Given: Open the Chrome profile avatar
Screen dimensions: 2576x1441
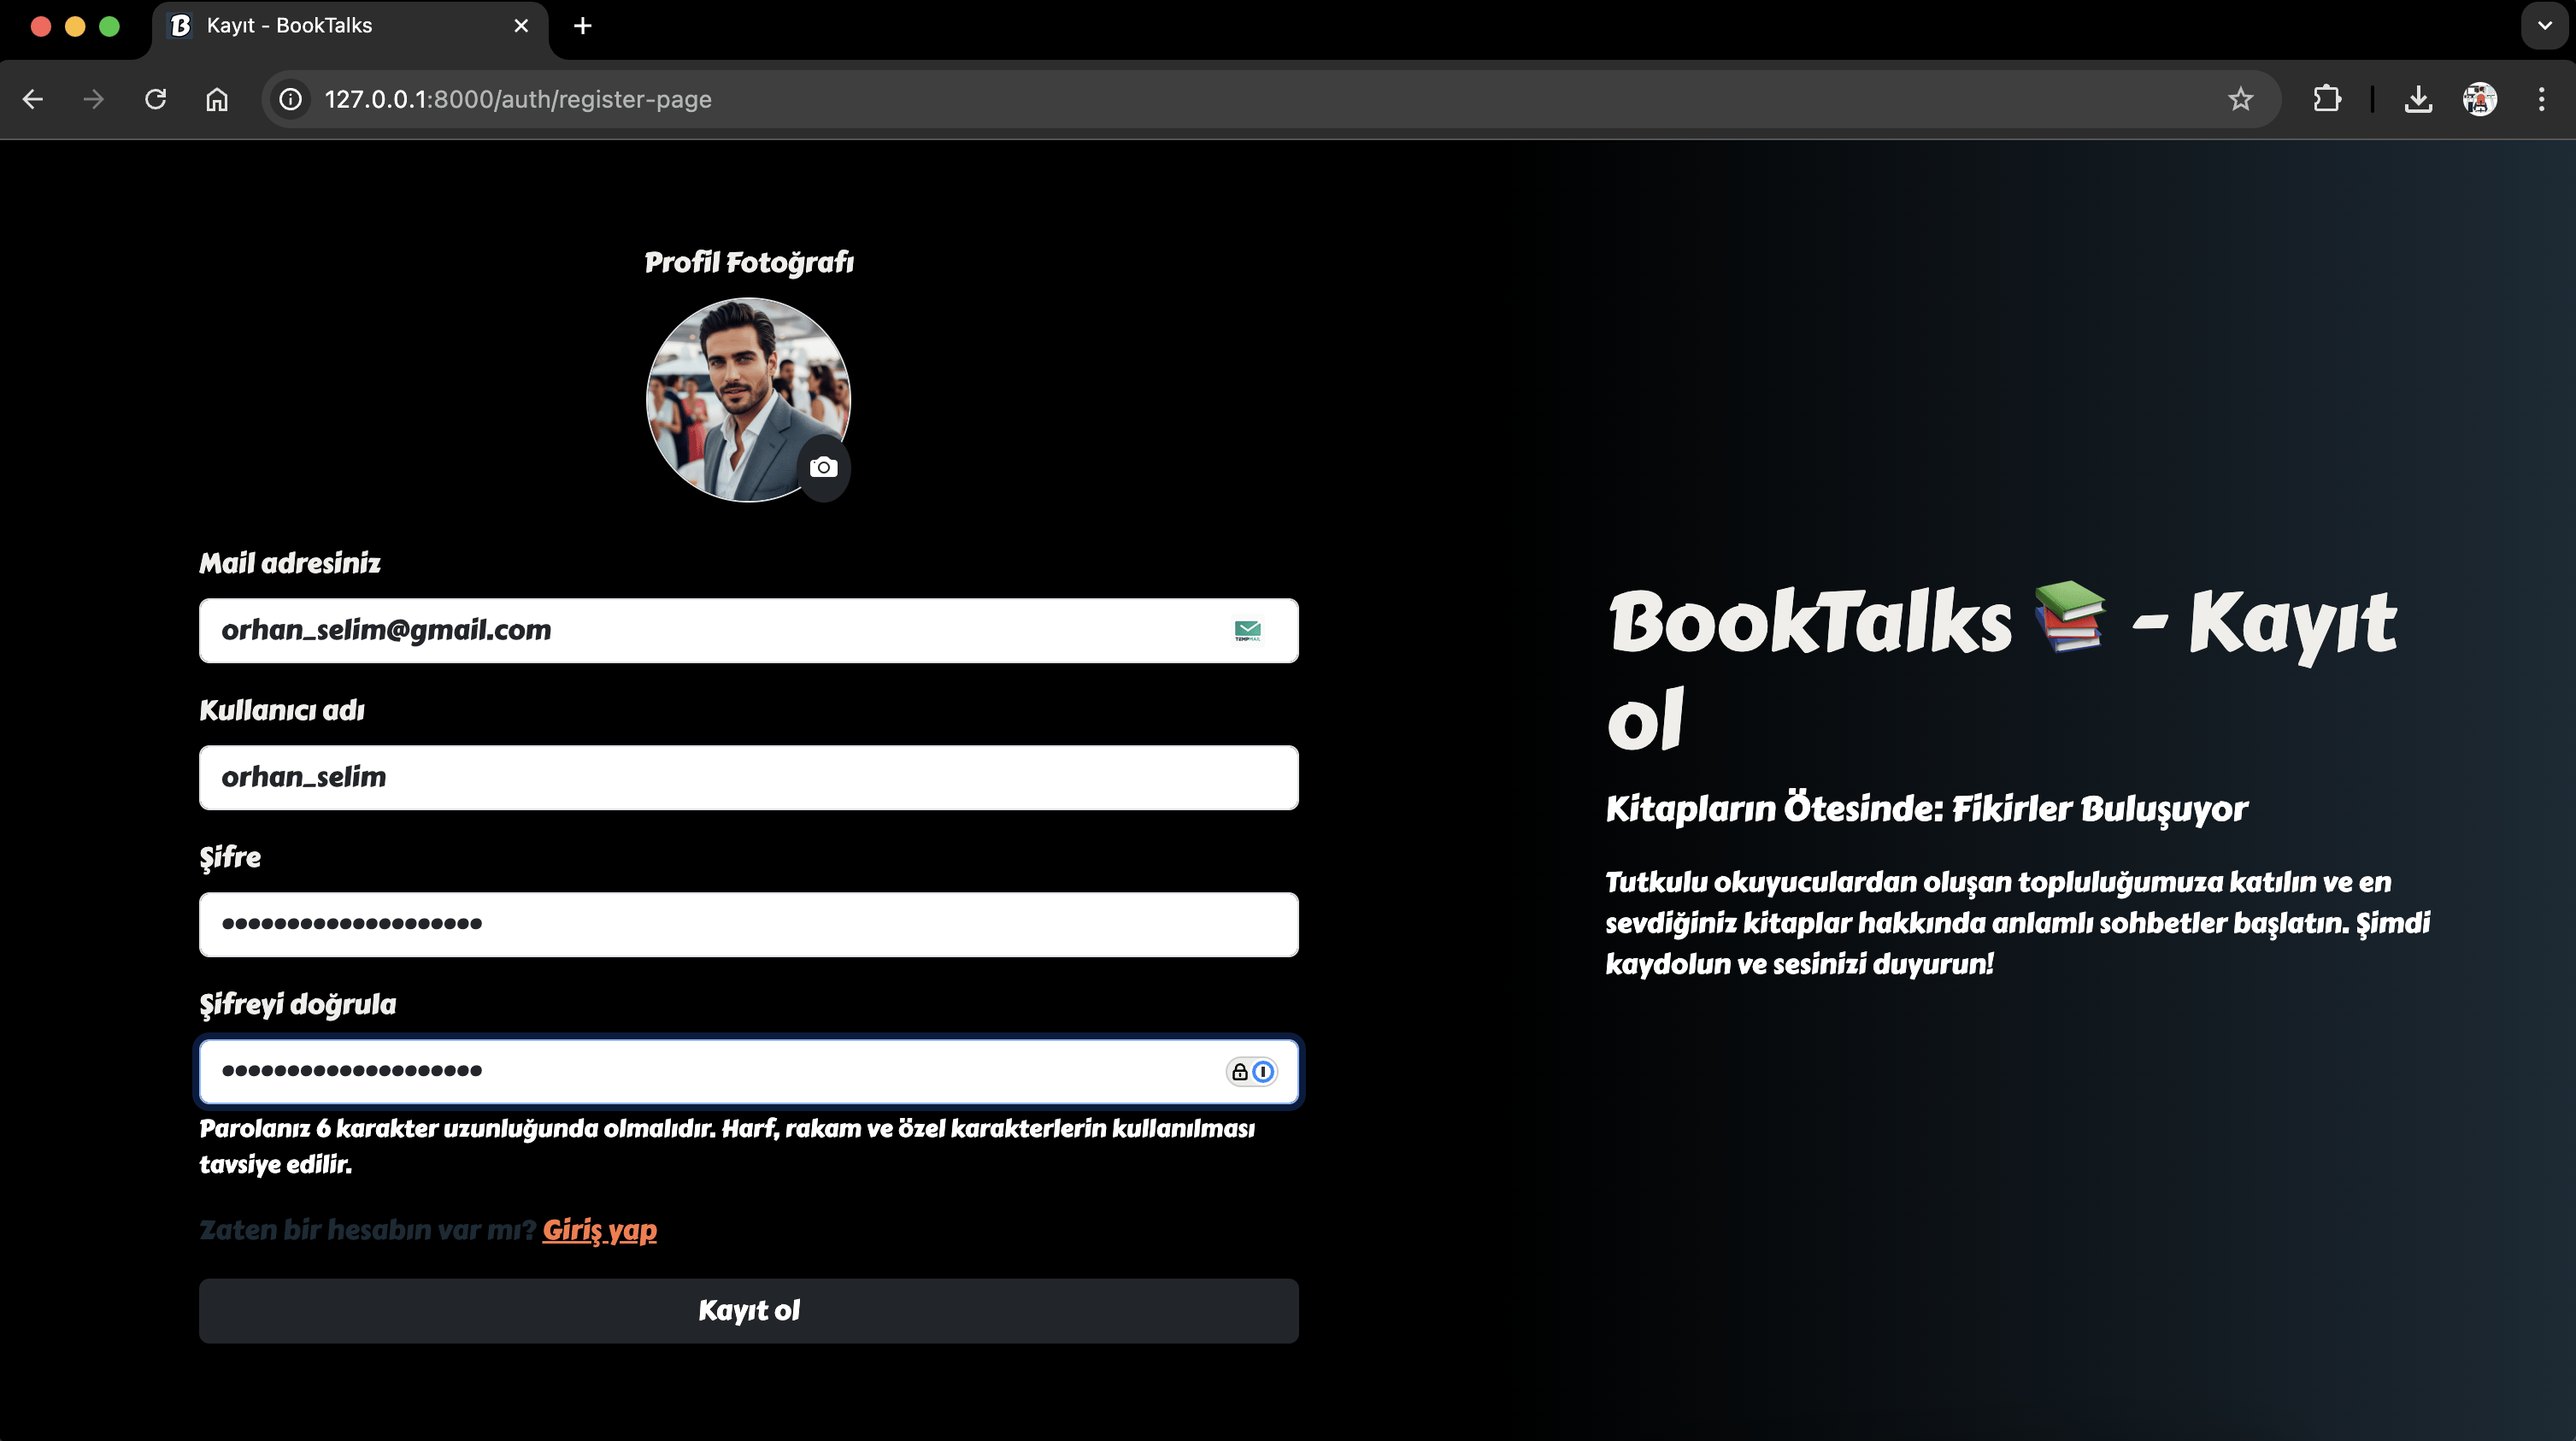Looking at the screenshot, I should pos(2479,99).
